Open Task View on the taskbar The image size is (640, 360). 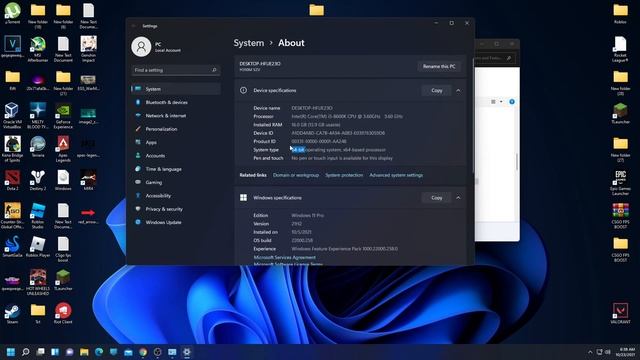40,352
